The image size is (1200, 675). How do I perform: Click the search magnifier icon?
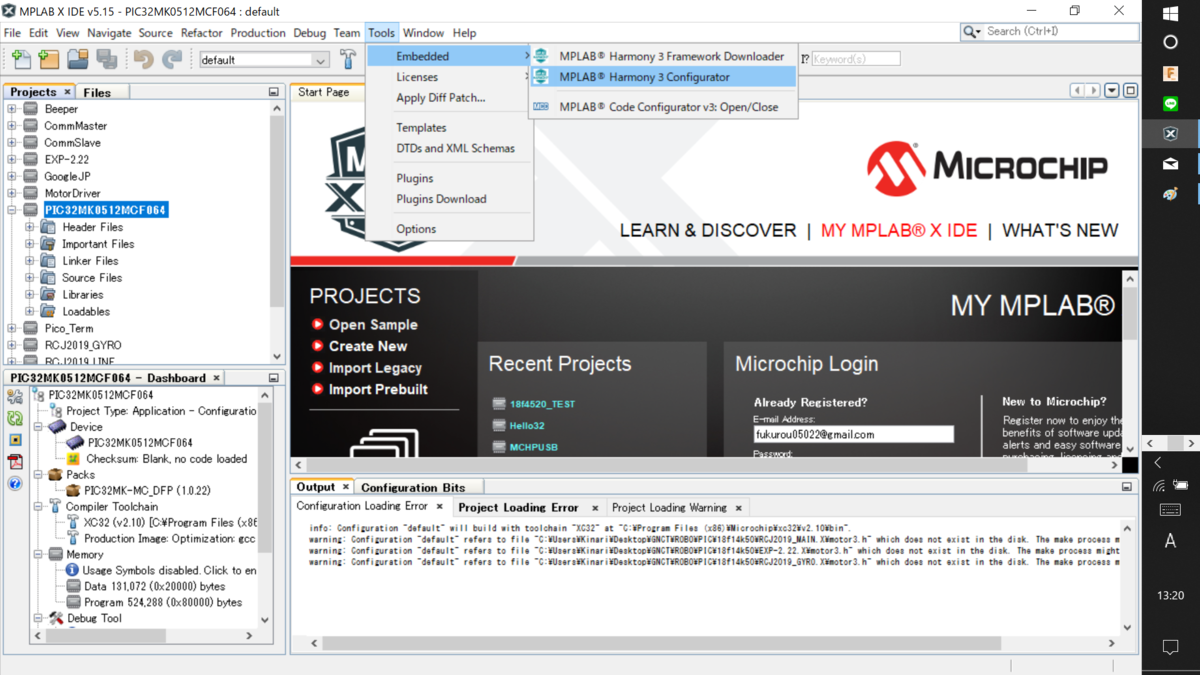point(971,32)
